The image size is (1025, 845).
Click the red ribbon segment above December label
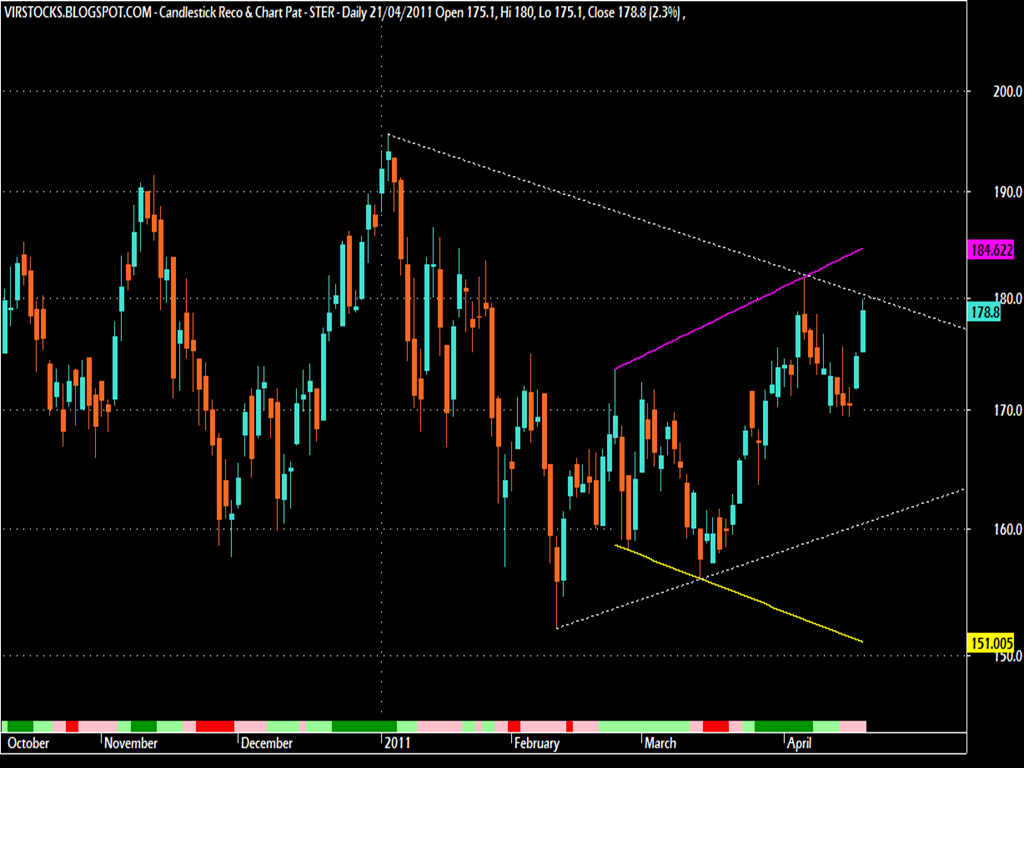click(215, 727)
